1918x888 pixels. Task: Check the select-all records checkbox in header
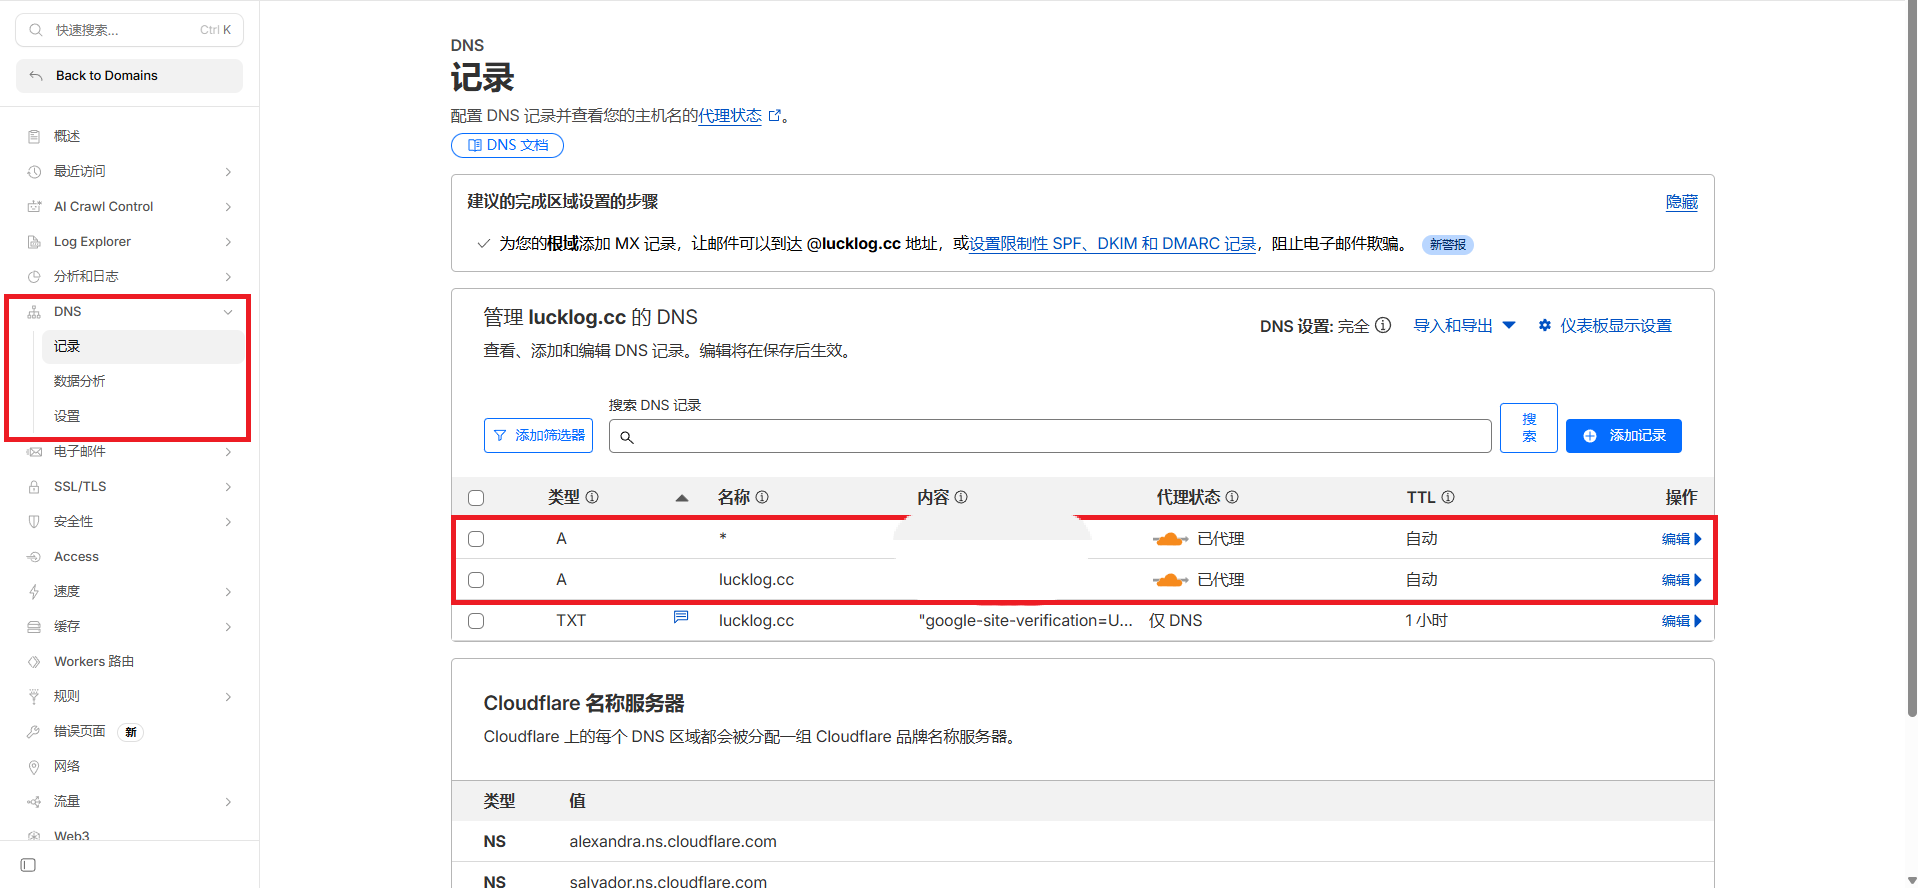click(476, 498)
